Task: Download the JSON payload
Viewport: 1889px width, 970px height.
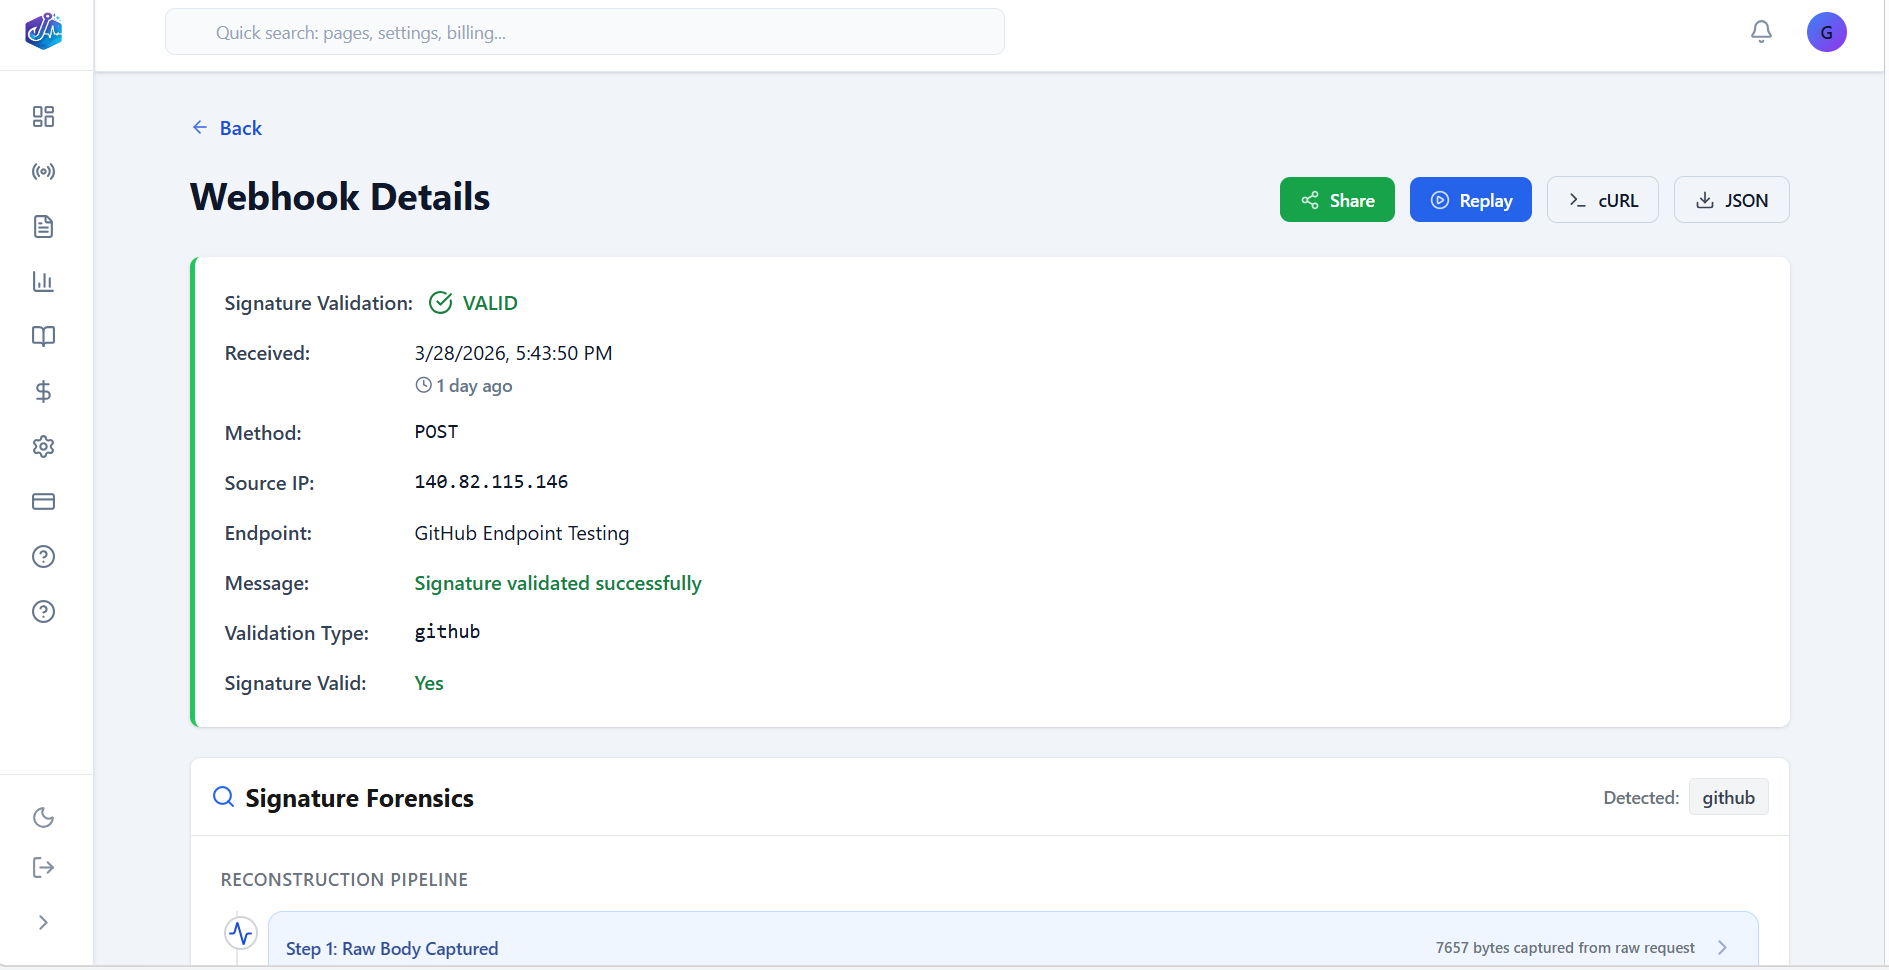Action: pyautogui.click(x=1731, y=199)
